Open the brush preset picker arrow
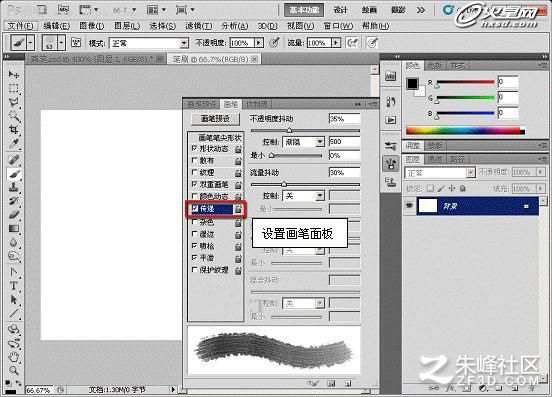The image size is (552, 397). point(62,43)
